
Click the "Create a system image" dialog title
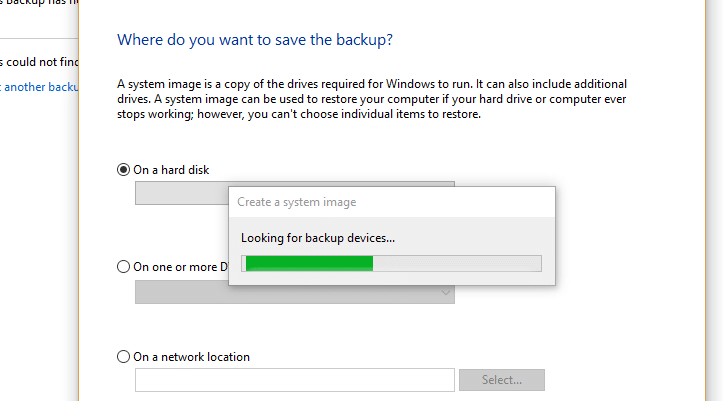297,202
